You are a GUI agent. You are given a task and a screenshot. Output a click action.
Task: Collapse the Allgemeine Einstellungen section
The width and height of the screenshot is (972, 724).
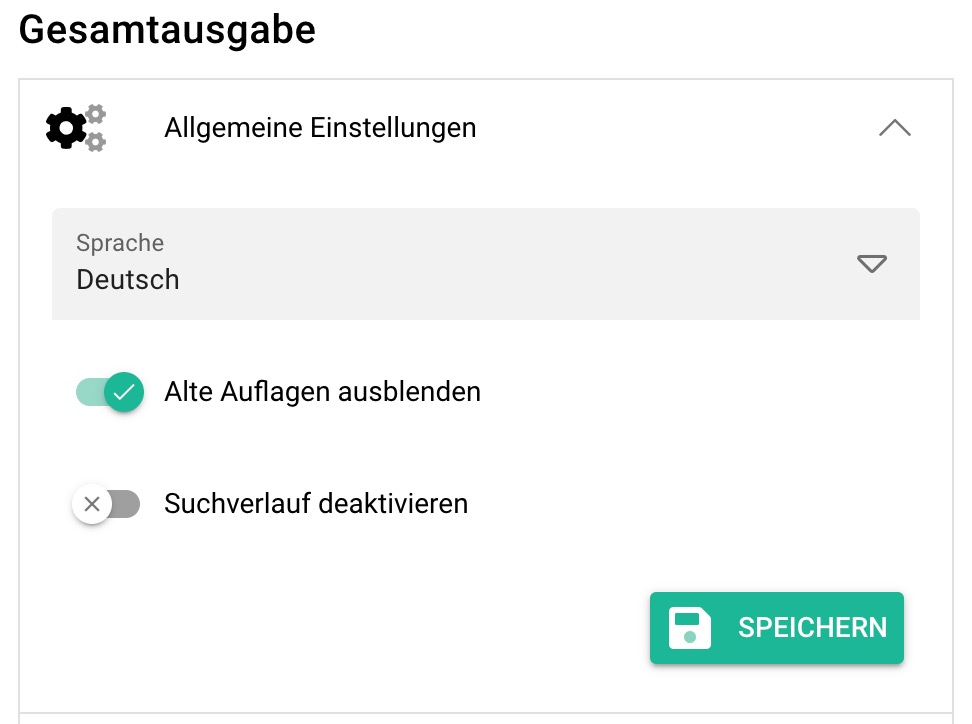click(x=894, y=128)
